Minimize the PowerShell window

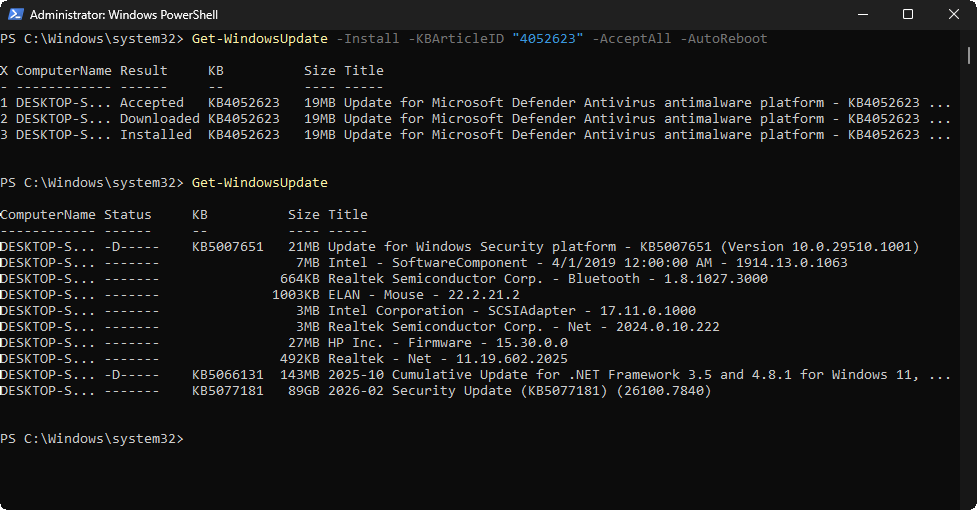pos(861,14)
